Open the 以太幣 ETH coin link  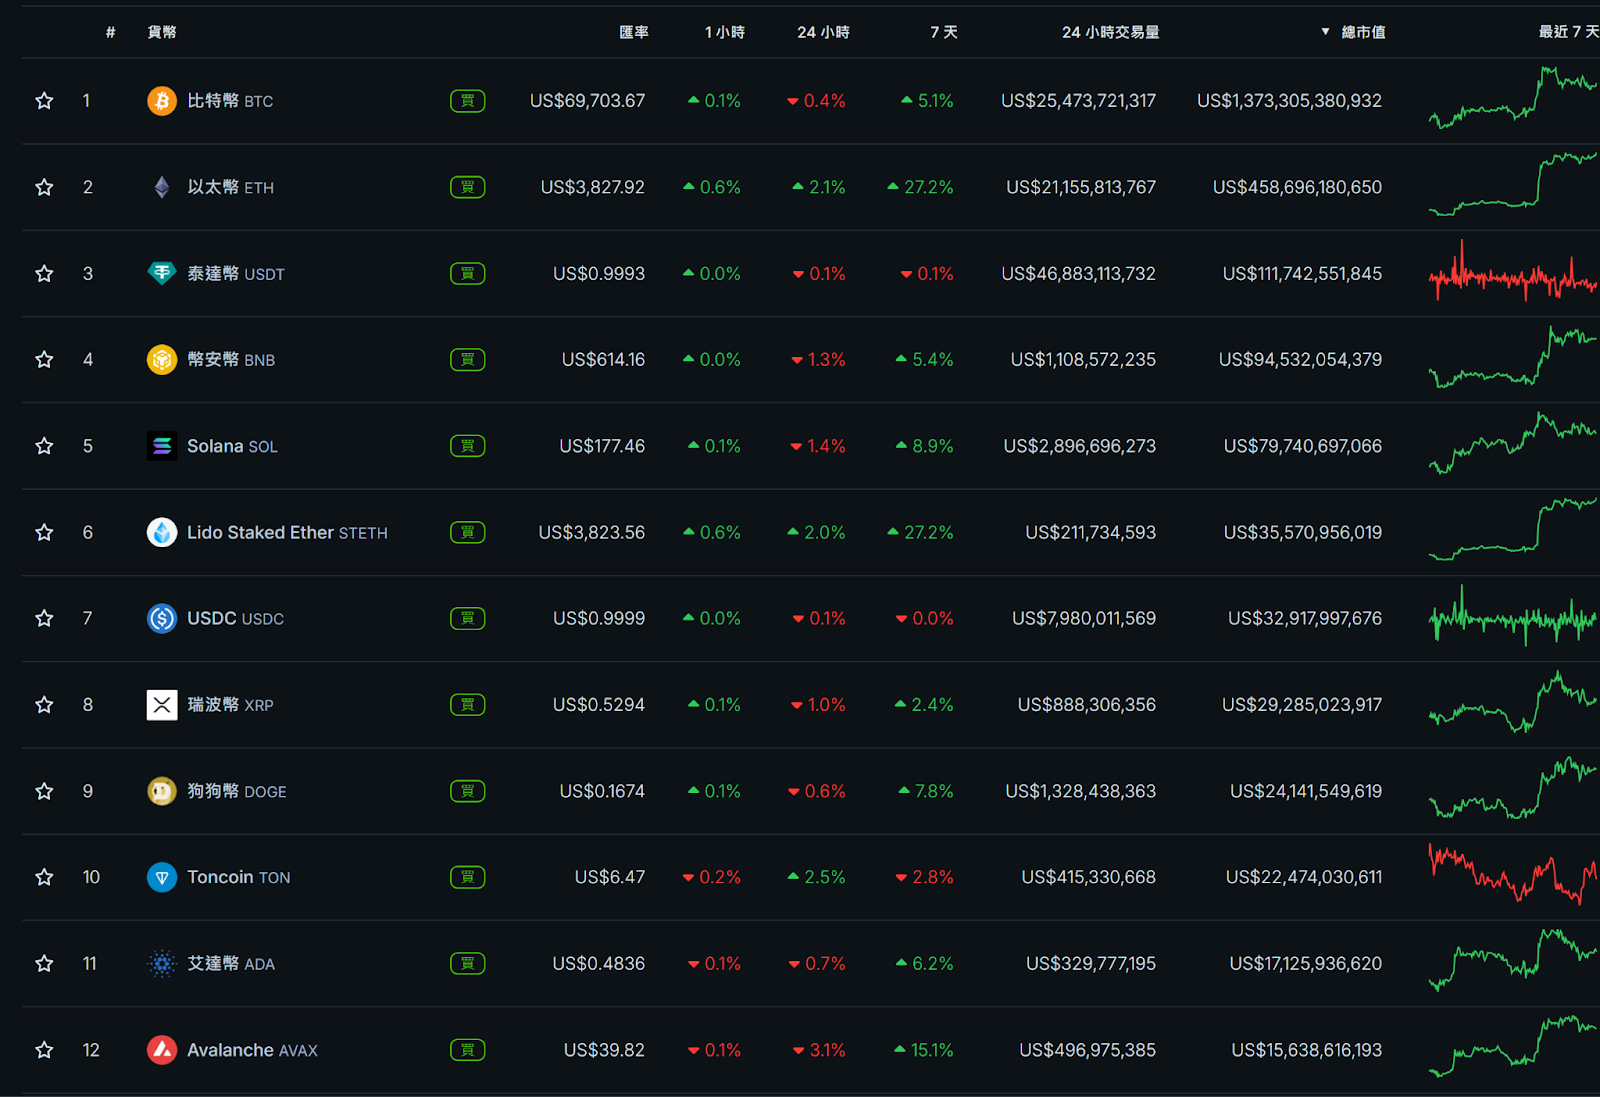pyautogui.click(x=231, y=187)
